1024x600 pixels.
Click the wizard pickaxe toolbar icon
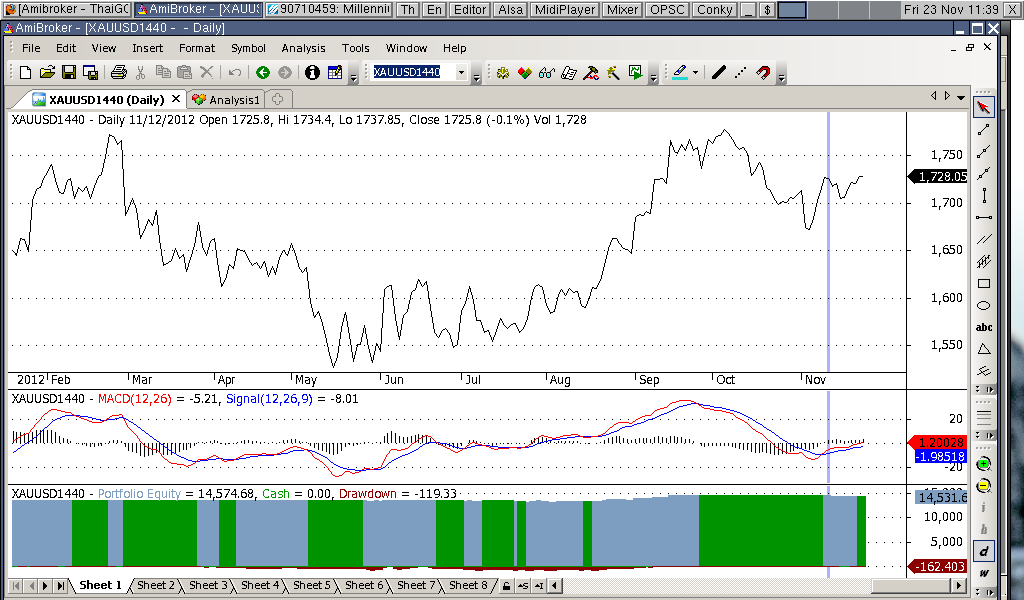[x=613, y=72]
